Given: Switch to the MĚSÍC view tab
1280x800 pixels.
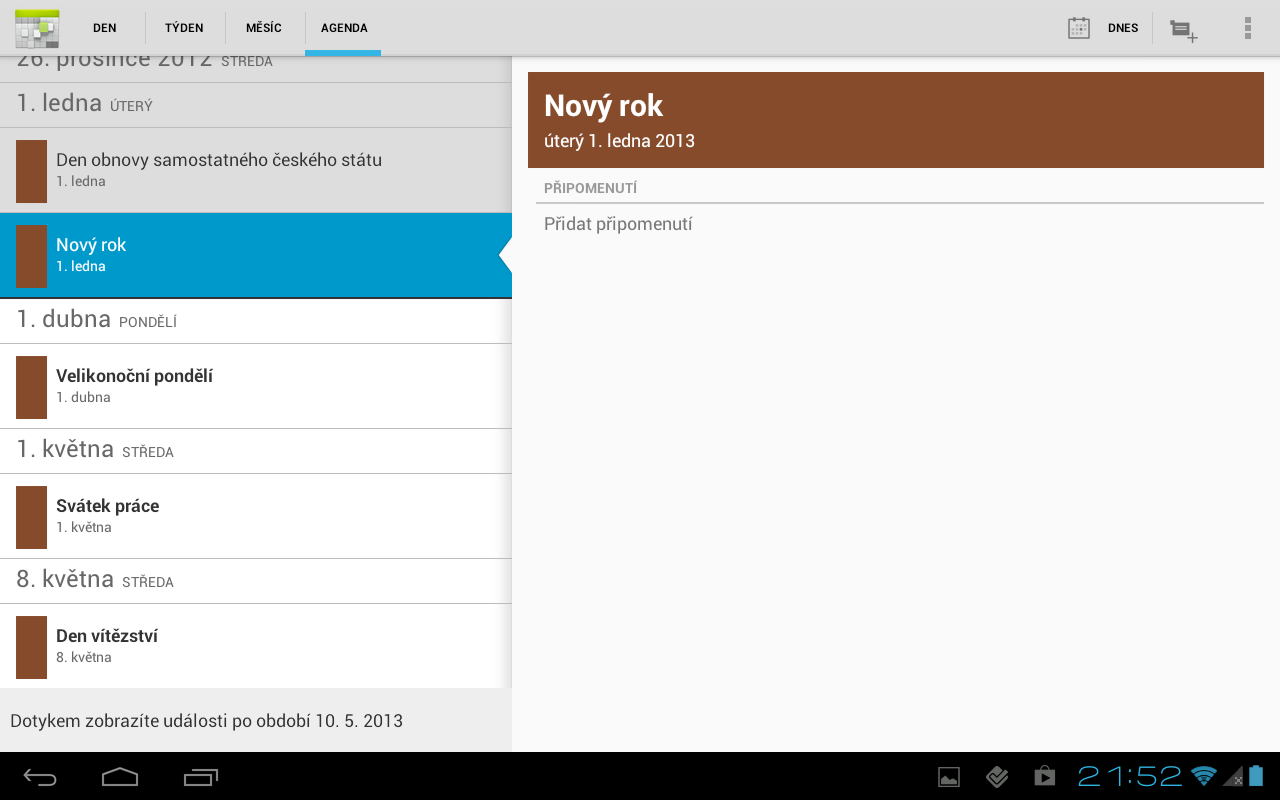Looking at the screenshot, I should click(264, 28).
